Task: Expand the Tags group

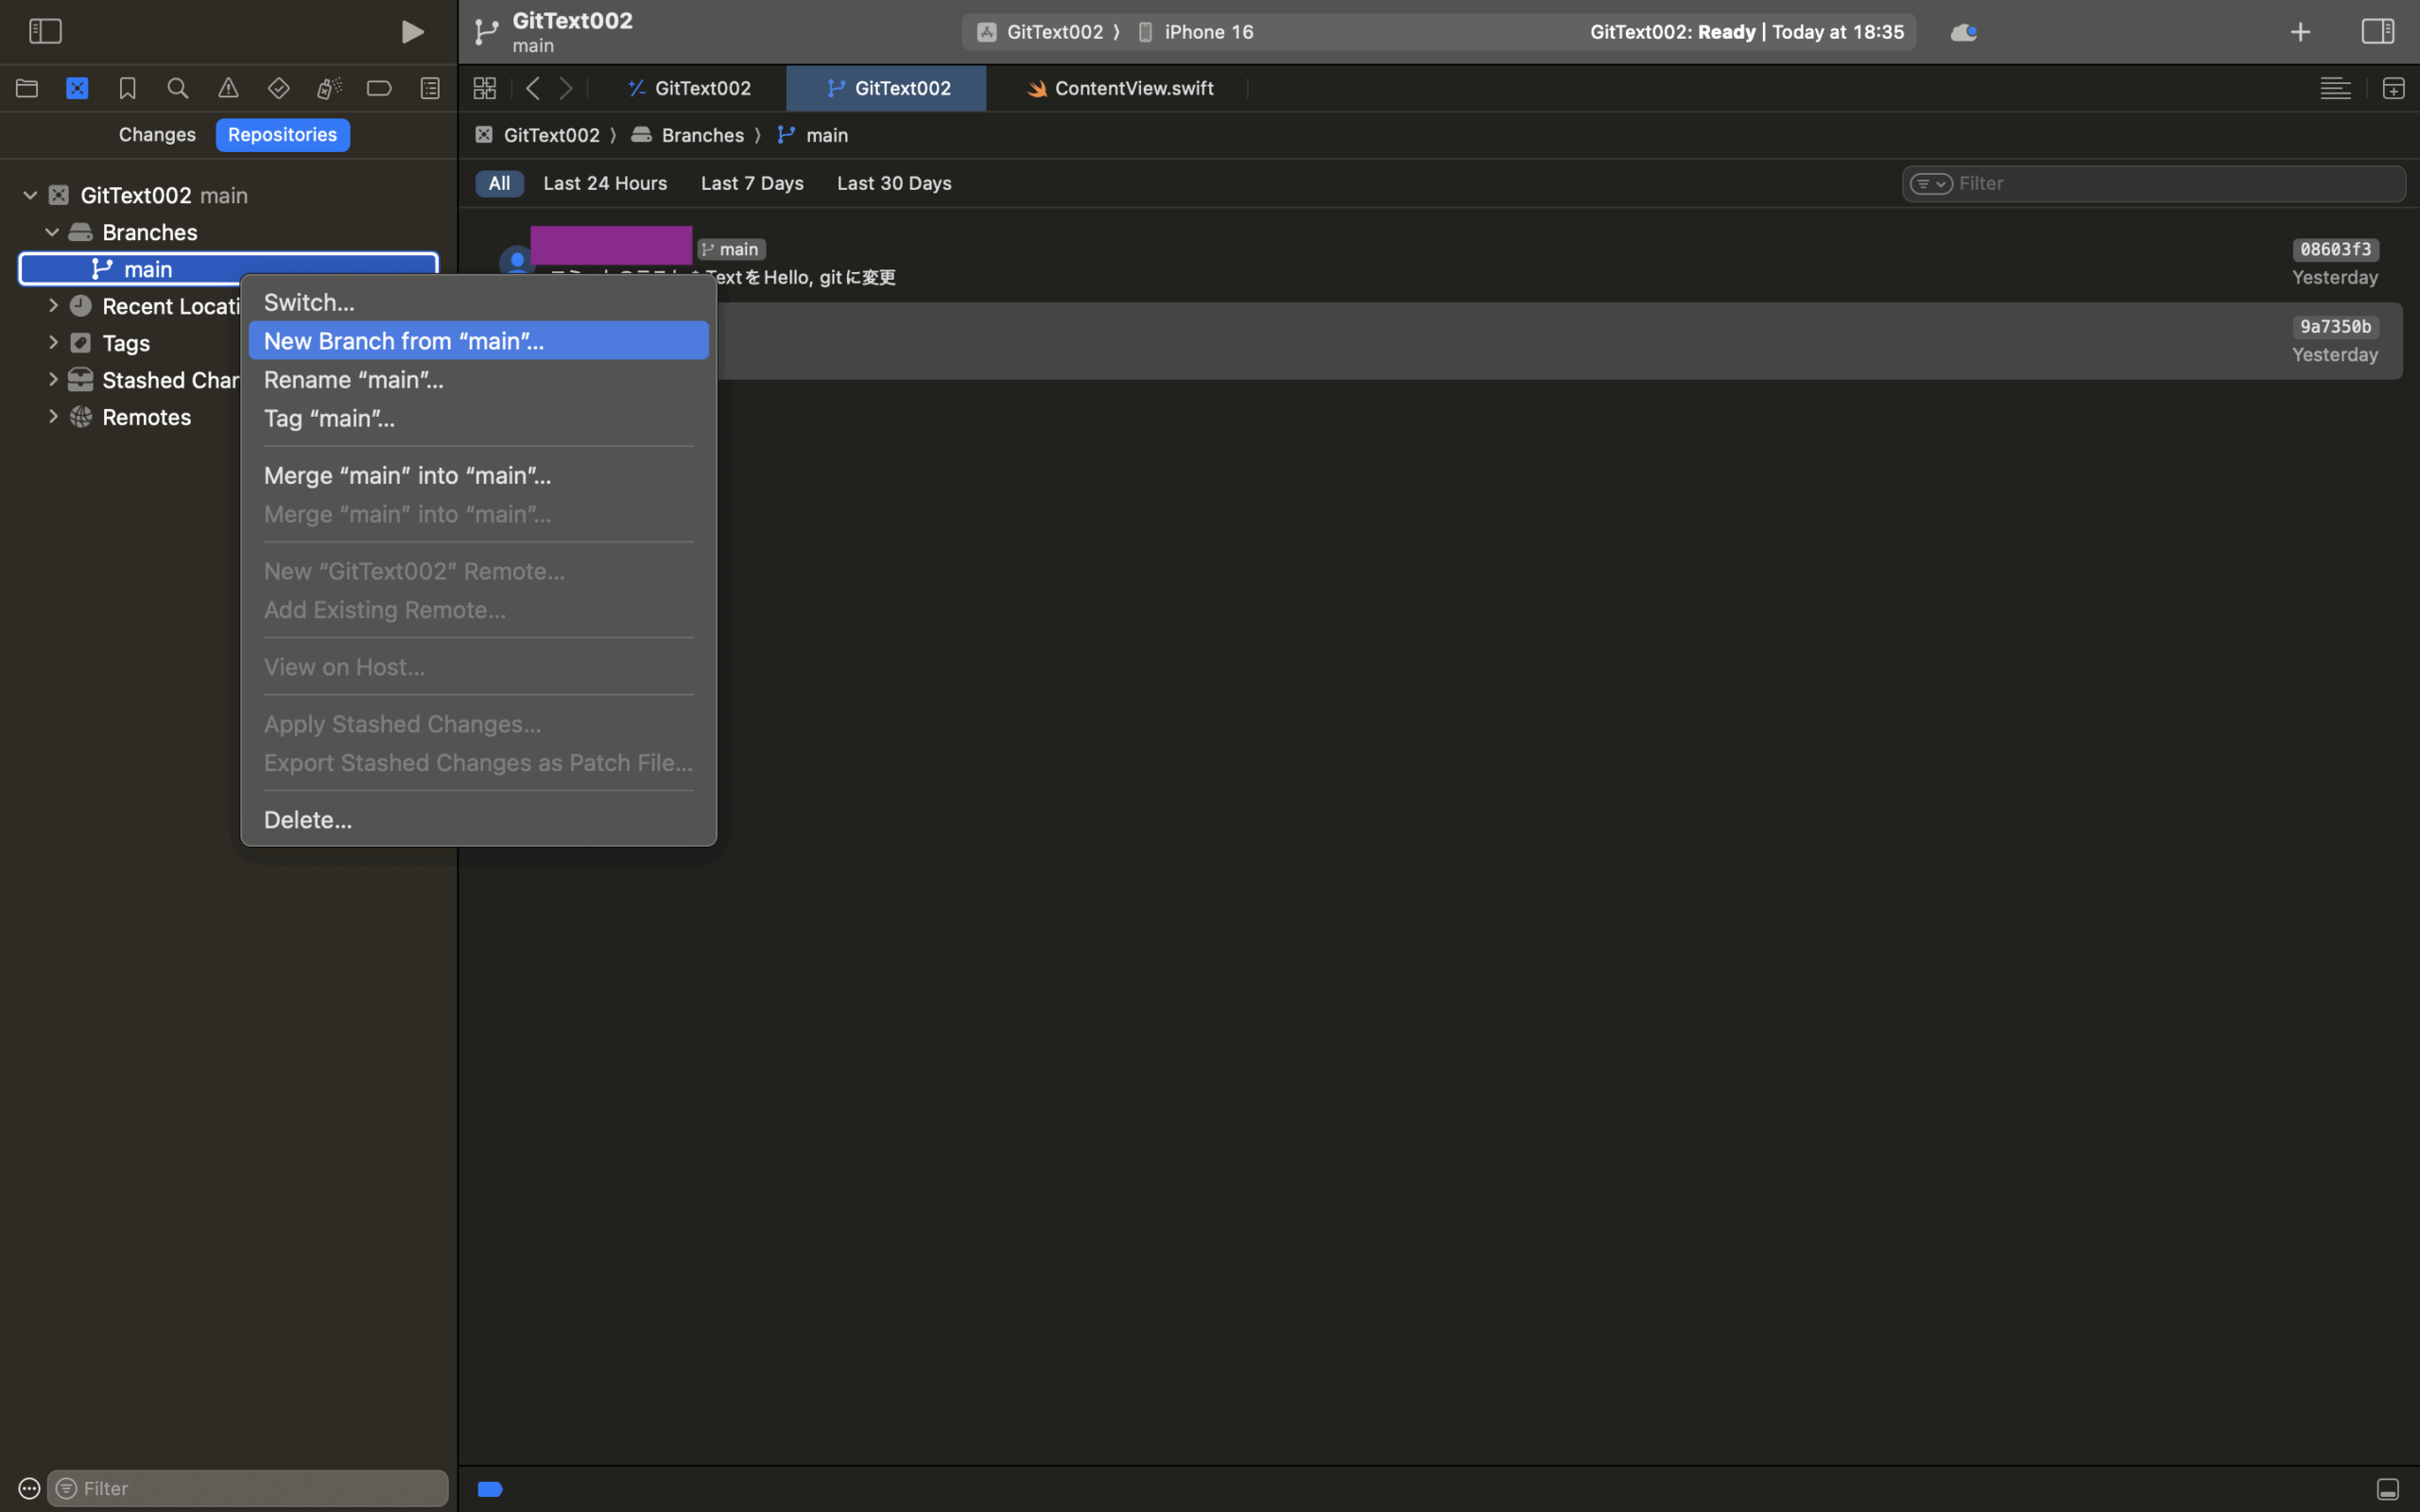Action: pyautogui.click(x=53, y=342)
